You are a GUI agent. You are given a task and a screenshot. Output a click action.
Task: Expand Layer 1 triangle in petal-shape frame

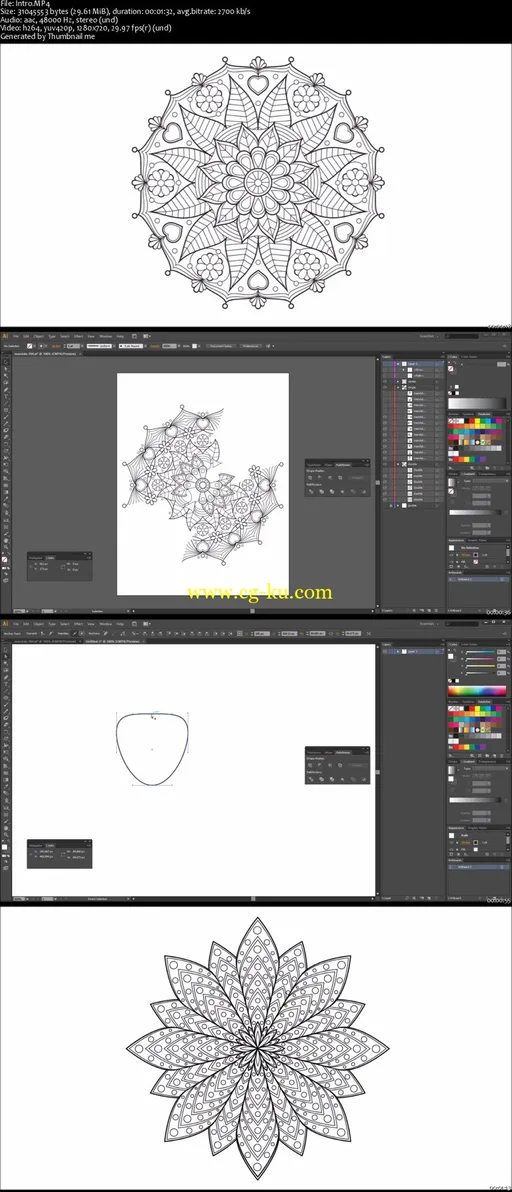(x=398, y=651)
